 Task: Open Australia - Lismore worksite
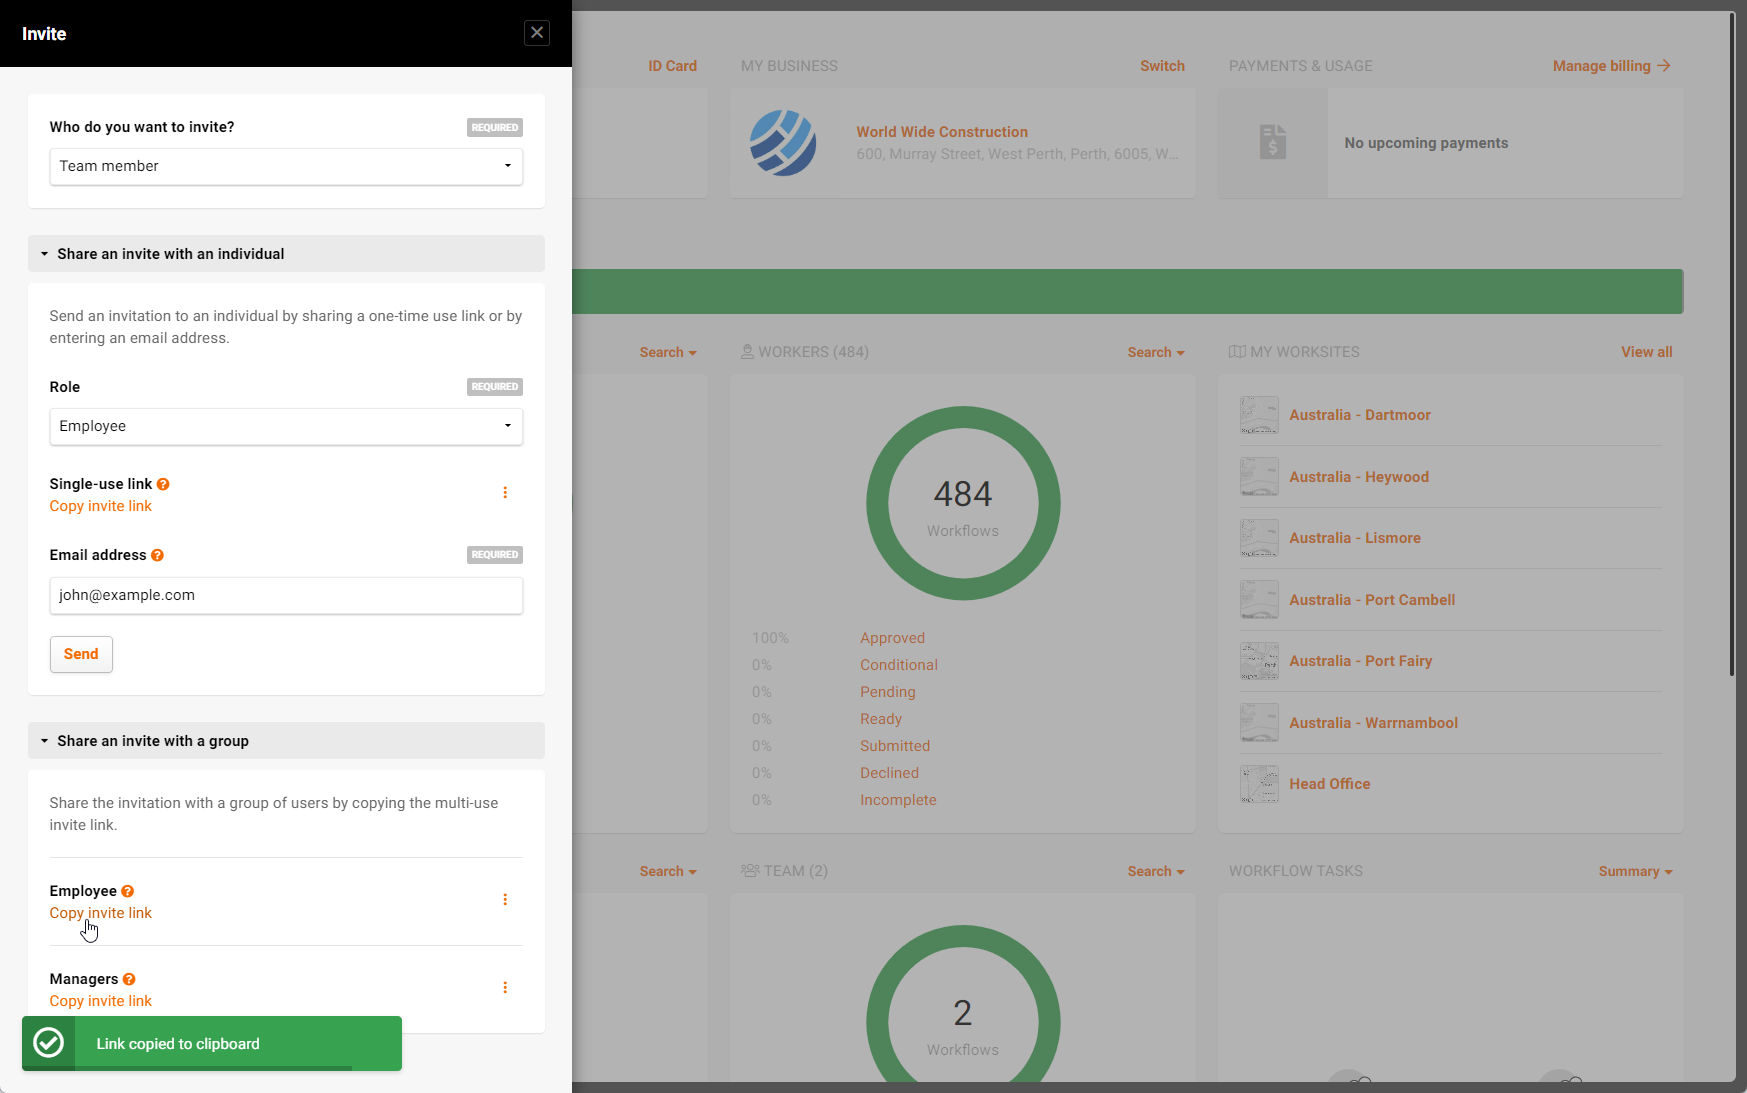[x=1354, y=538]
